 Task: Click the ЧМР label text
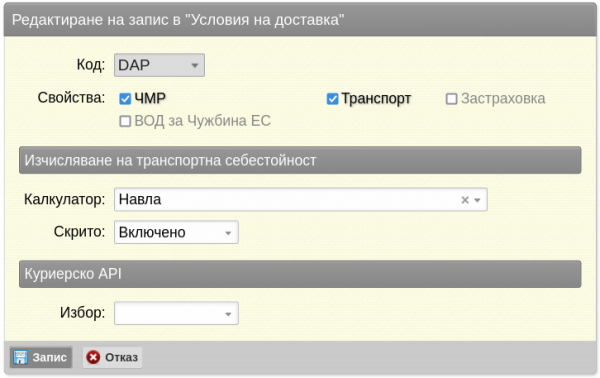(150, 99)
